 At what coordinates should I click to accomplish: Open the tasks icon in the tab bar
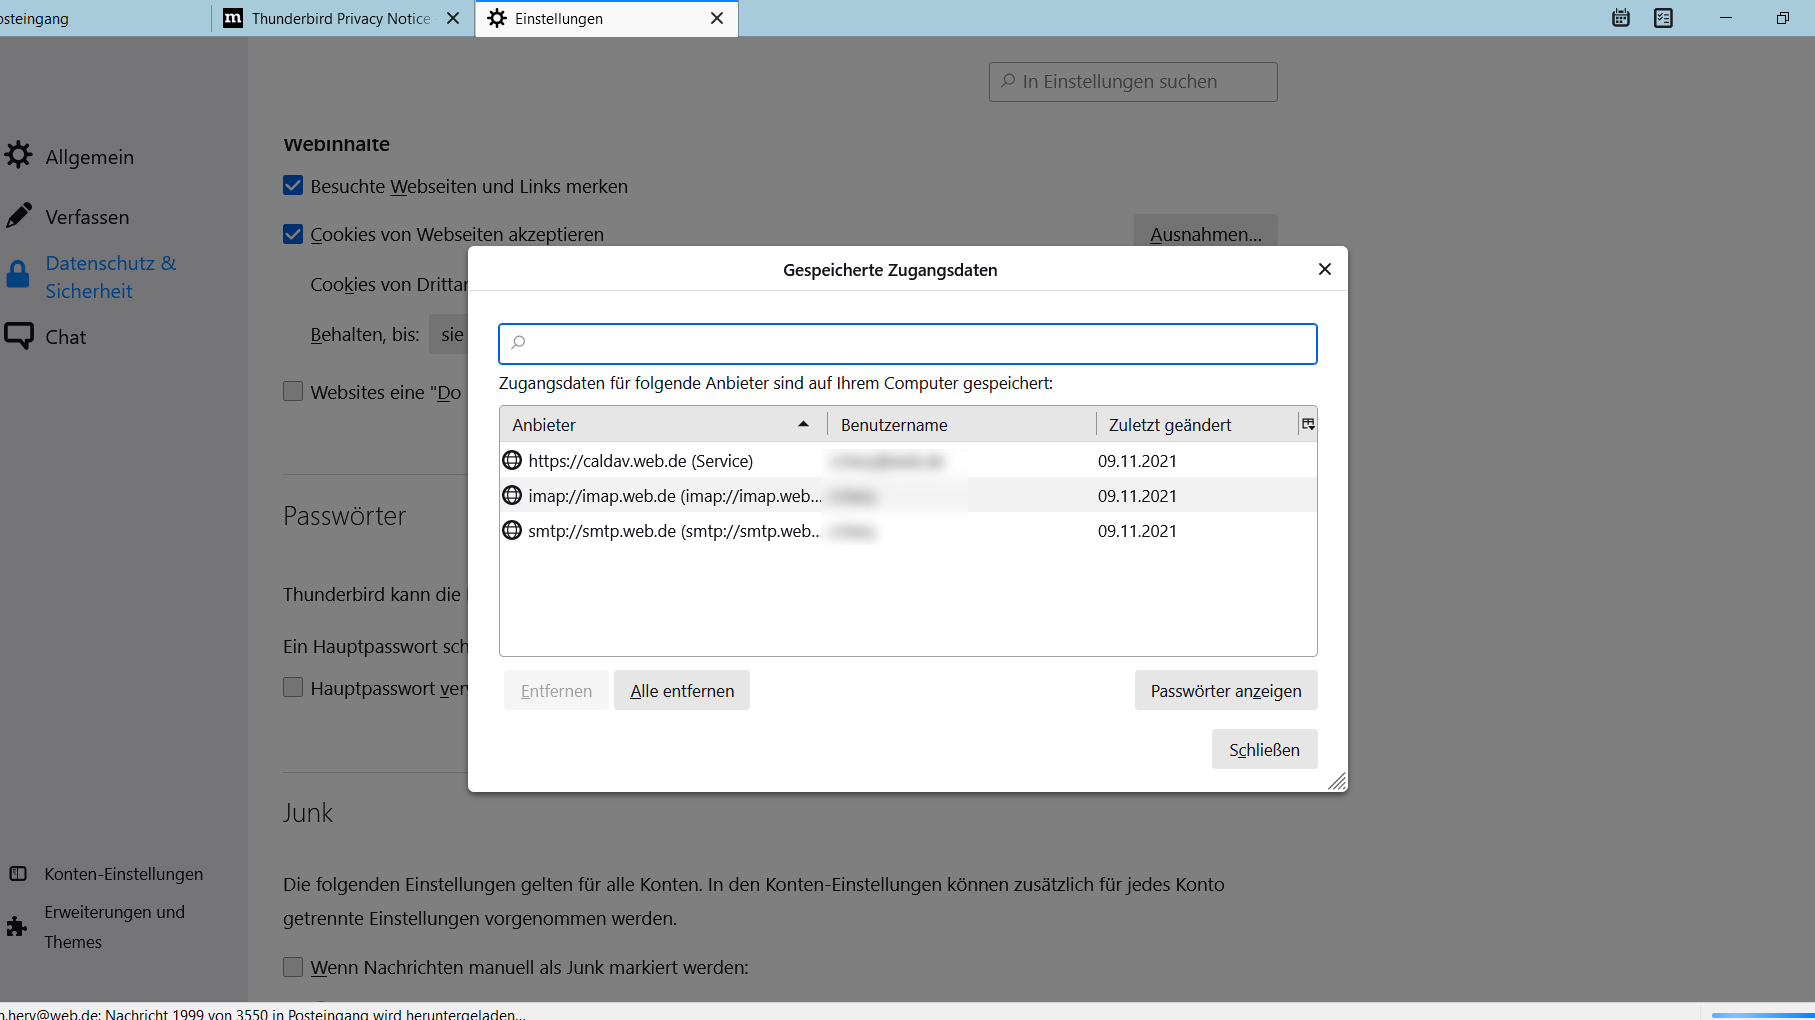1663,18
